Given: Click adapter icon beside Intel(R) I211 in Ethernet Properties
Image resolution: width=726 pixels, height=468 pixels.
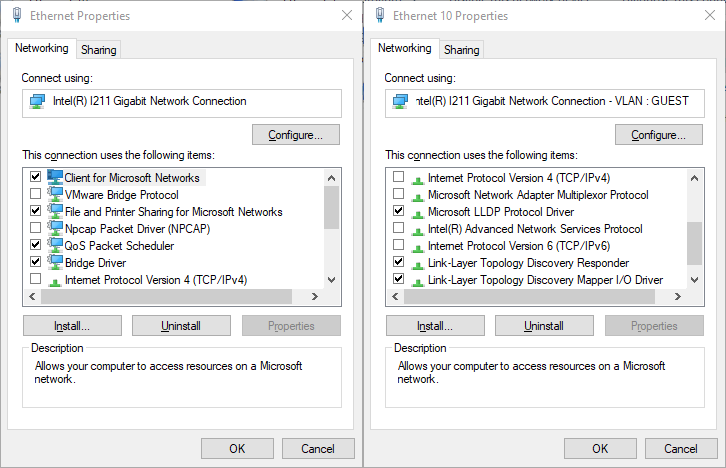Looking at the screenshot, I should [38, 101].
